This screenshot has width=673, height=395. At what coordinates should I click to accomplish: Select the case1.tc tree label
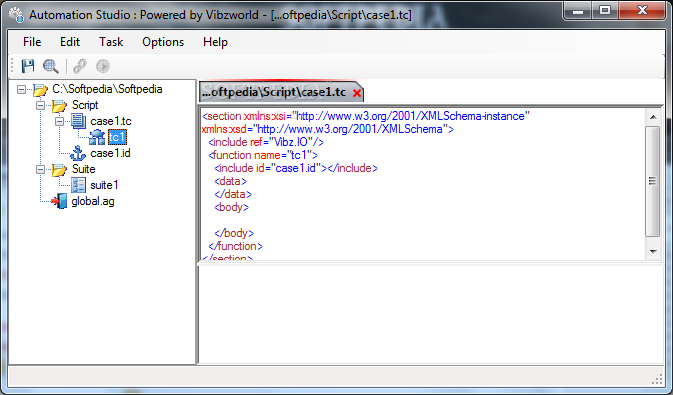tap(111, 122)
